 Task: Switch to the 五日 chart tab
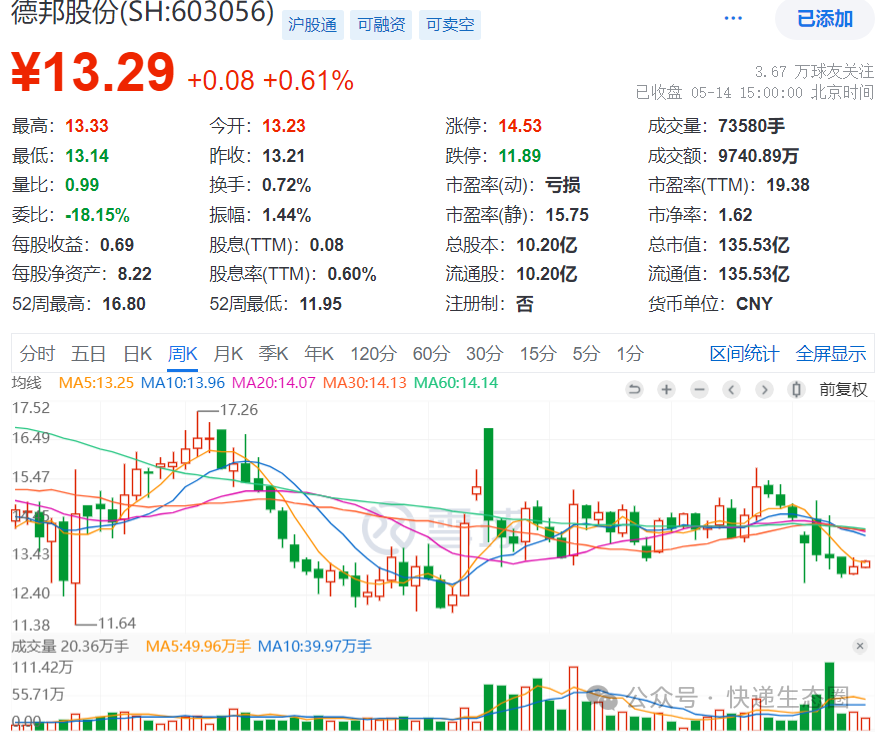coord(88,353)
